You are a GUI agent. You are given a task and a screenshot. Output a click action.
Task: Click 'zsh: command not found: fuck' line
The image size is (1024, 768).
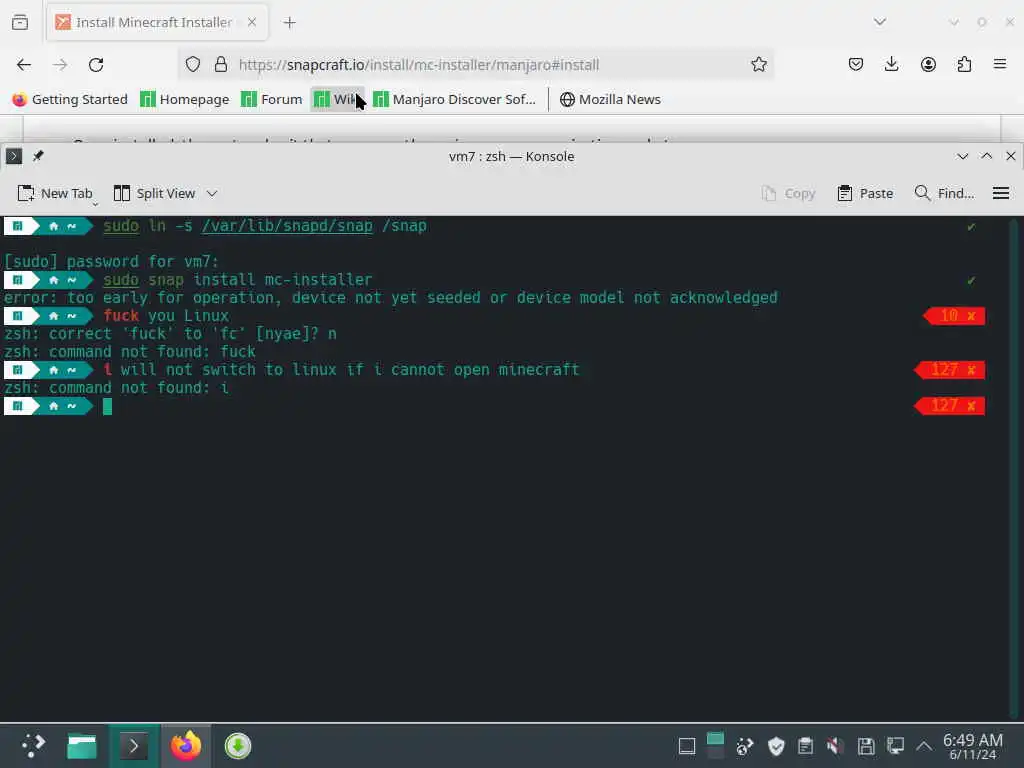(129, 352)
